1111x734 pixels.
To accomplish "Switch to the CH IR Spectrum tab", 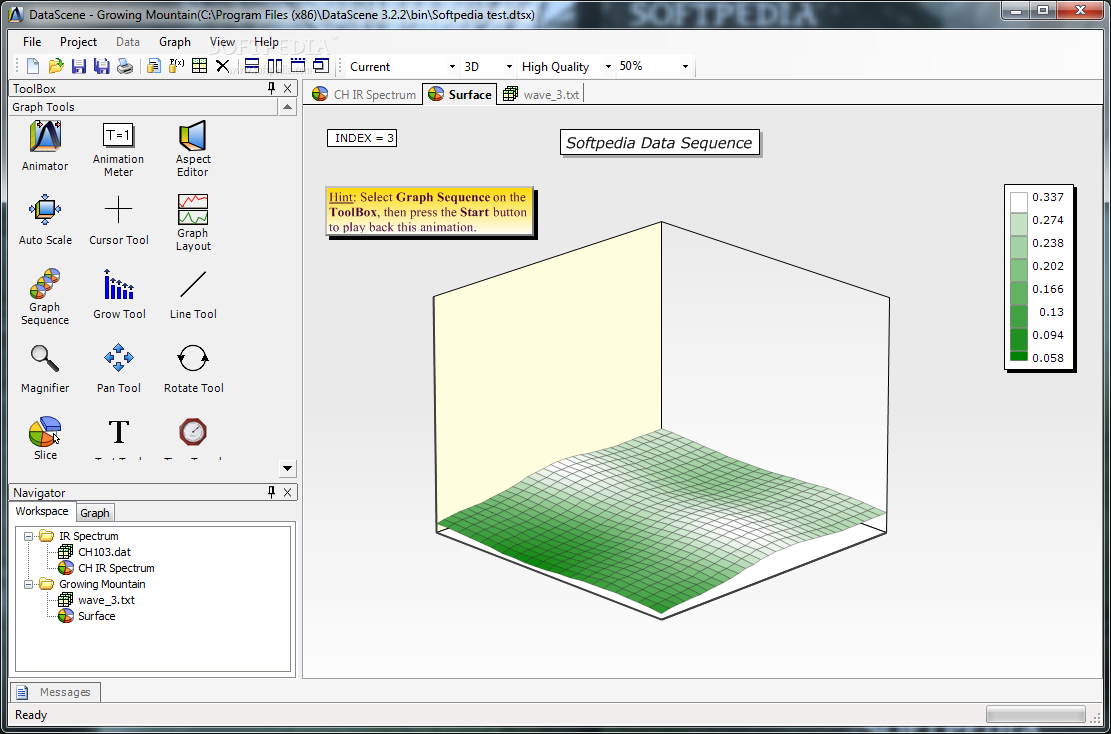I will (x=364, y=94).
